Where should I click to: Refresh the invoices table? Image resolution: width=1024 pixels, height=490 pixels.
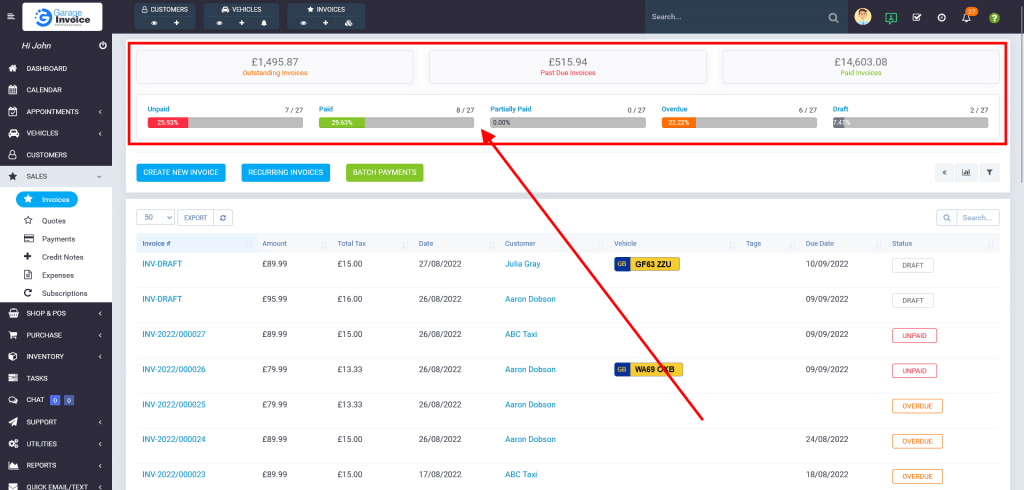[x=225, y=217]
